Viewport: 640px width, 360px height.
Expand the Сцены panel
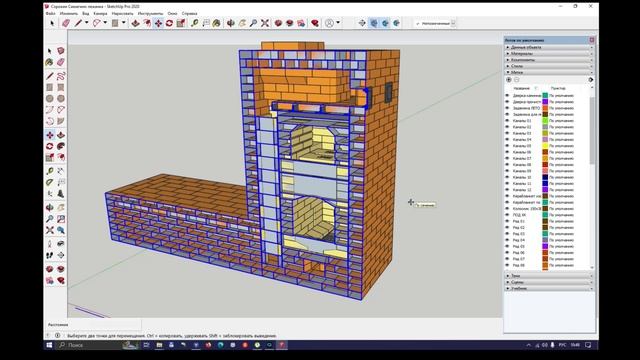coord(549,282)
